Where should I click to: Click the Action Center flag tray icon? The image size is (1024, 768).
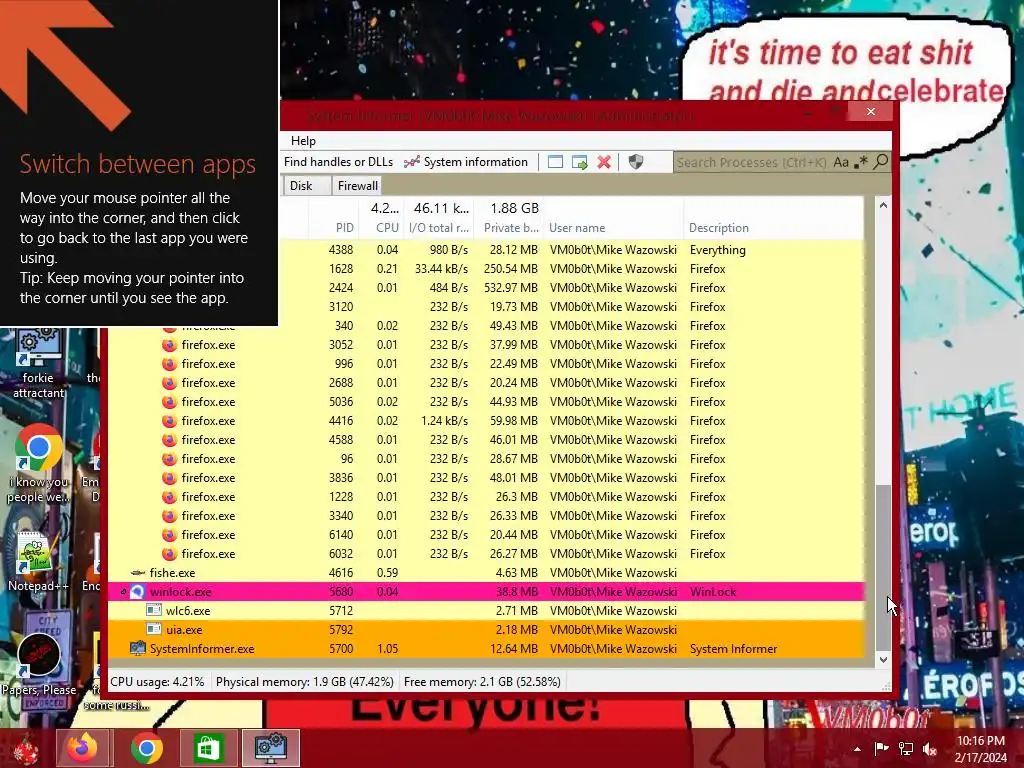[x=882, y=749]
